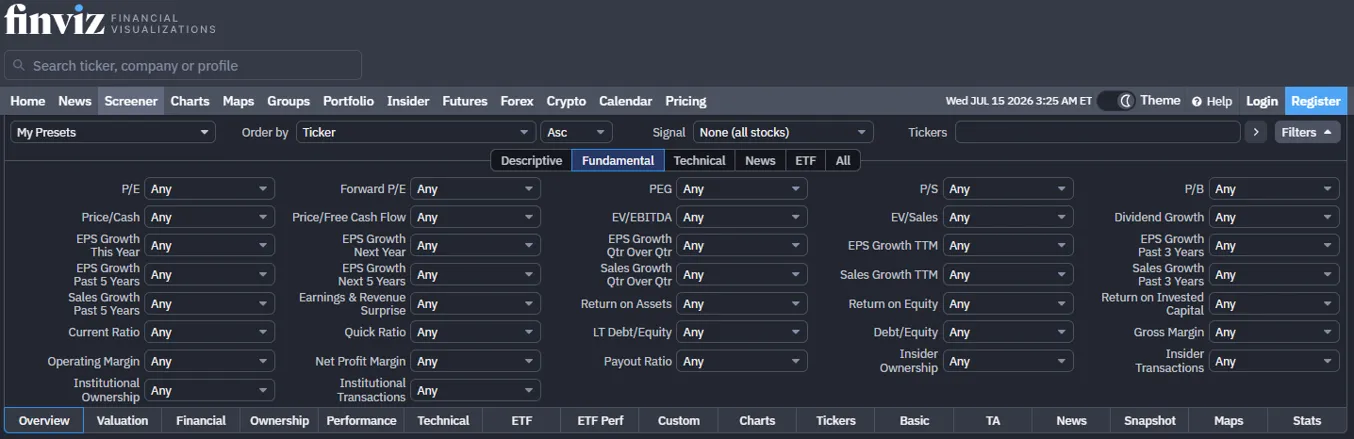Open the Payout Ratio dropdown

[742, 361]
